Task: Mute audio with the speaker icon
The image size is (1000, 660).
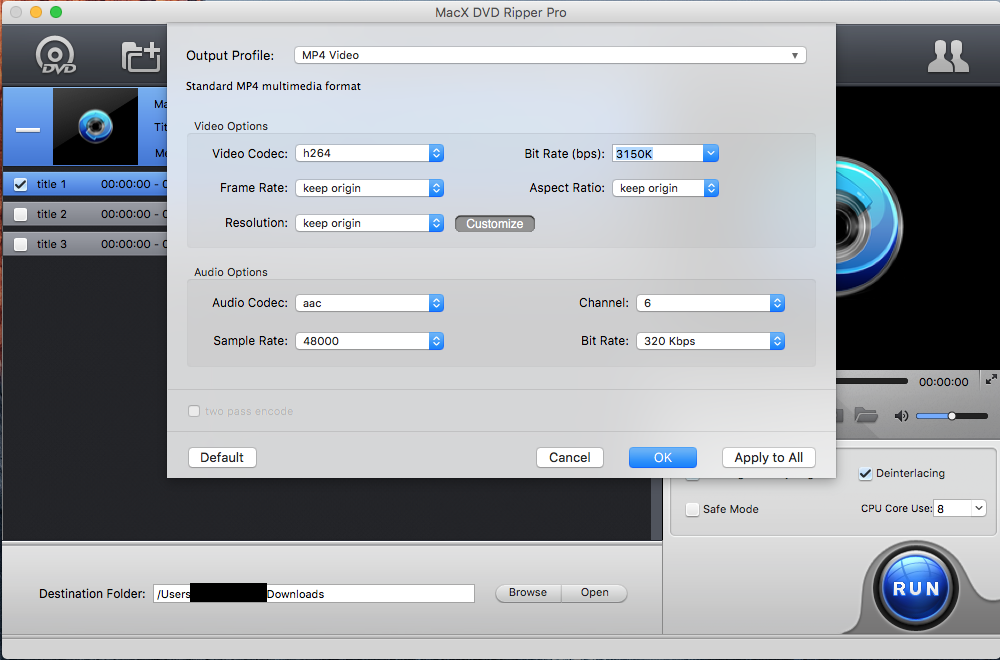Action: [x=901, y=416]
